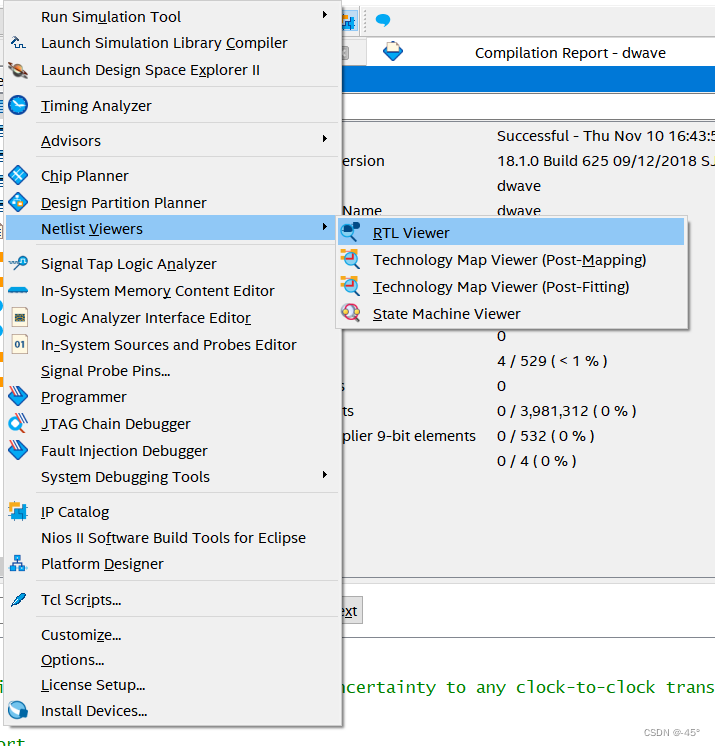
Task: Click the Launch Simulation Library Compiler icon
Action: (18, 43)
